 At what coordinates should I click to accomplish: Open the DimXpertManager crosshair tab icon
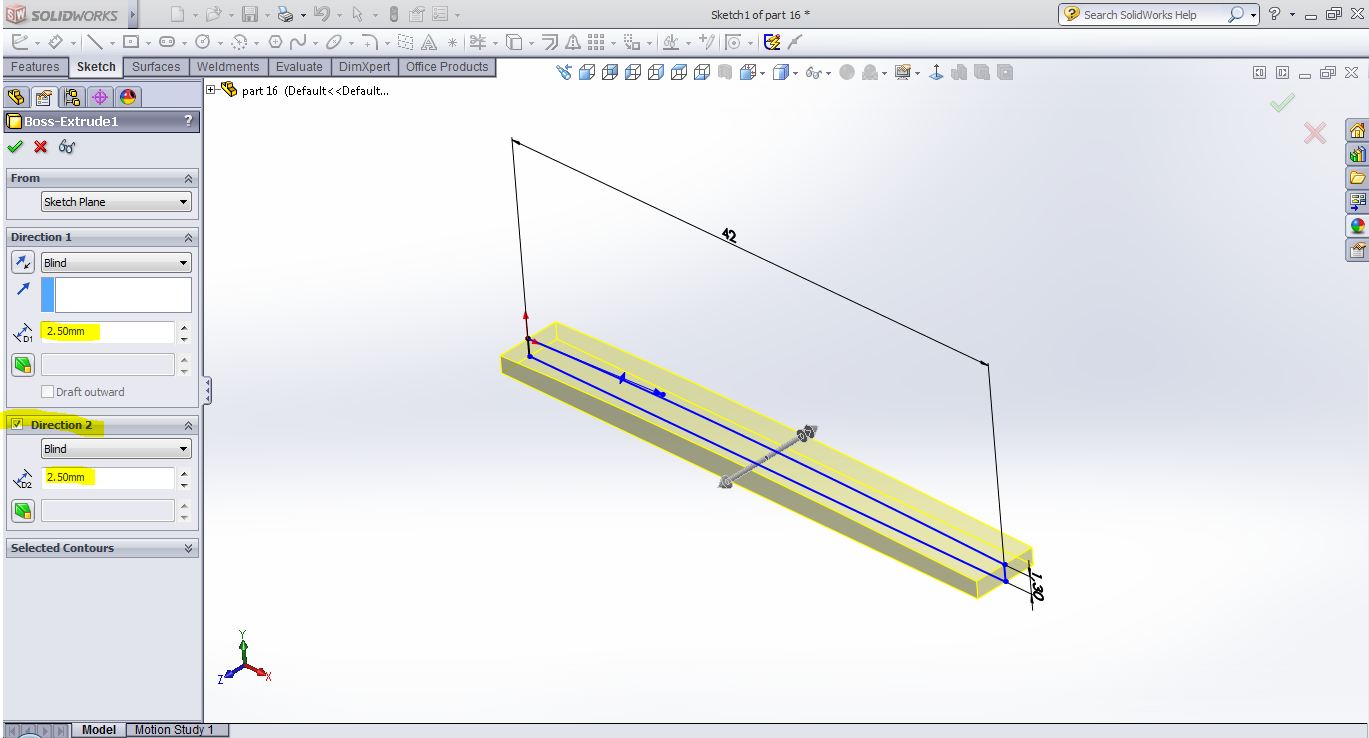click(x=99, y=97)
